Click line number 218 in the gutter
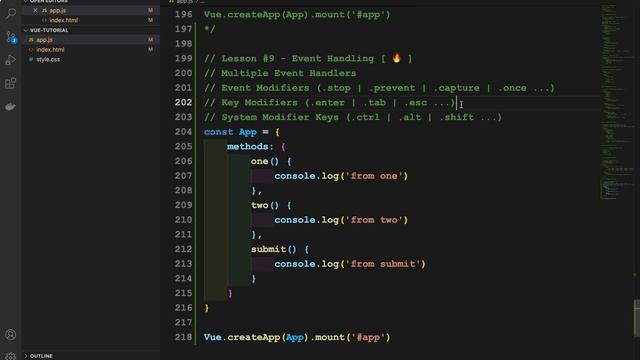This screenshot has height=360, width=640. tap(183, 337)
